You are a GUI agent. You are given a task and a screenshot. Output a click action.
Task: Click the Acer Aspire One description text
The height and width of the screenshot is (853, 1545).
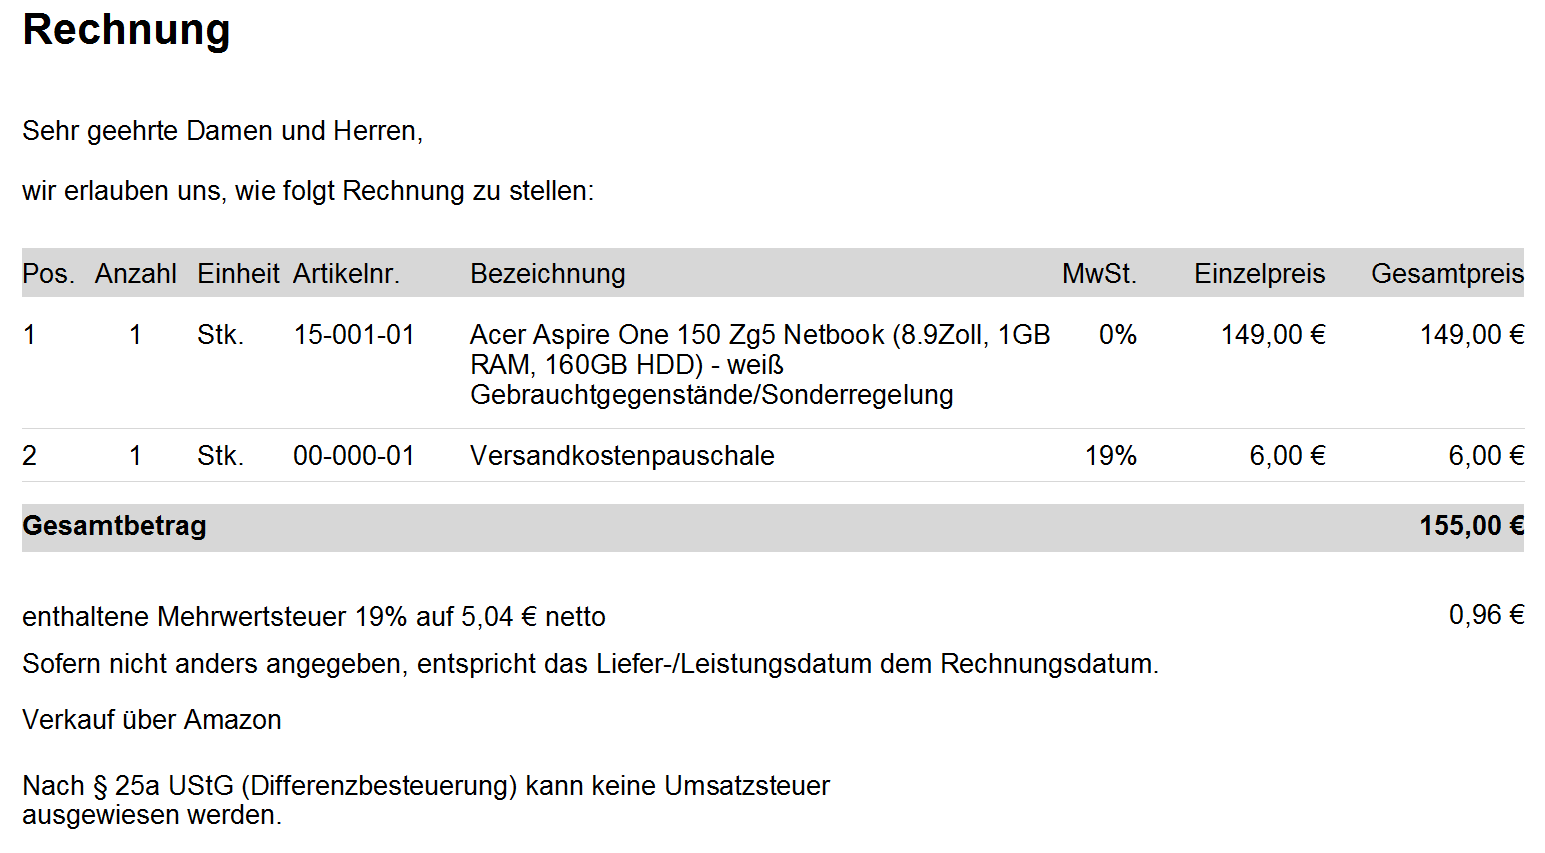(x=760, y=364)
